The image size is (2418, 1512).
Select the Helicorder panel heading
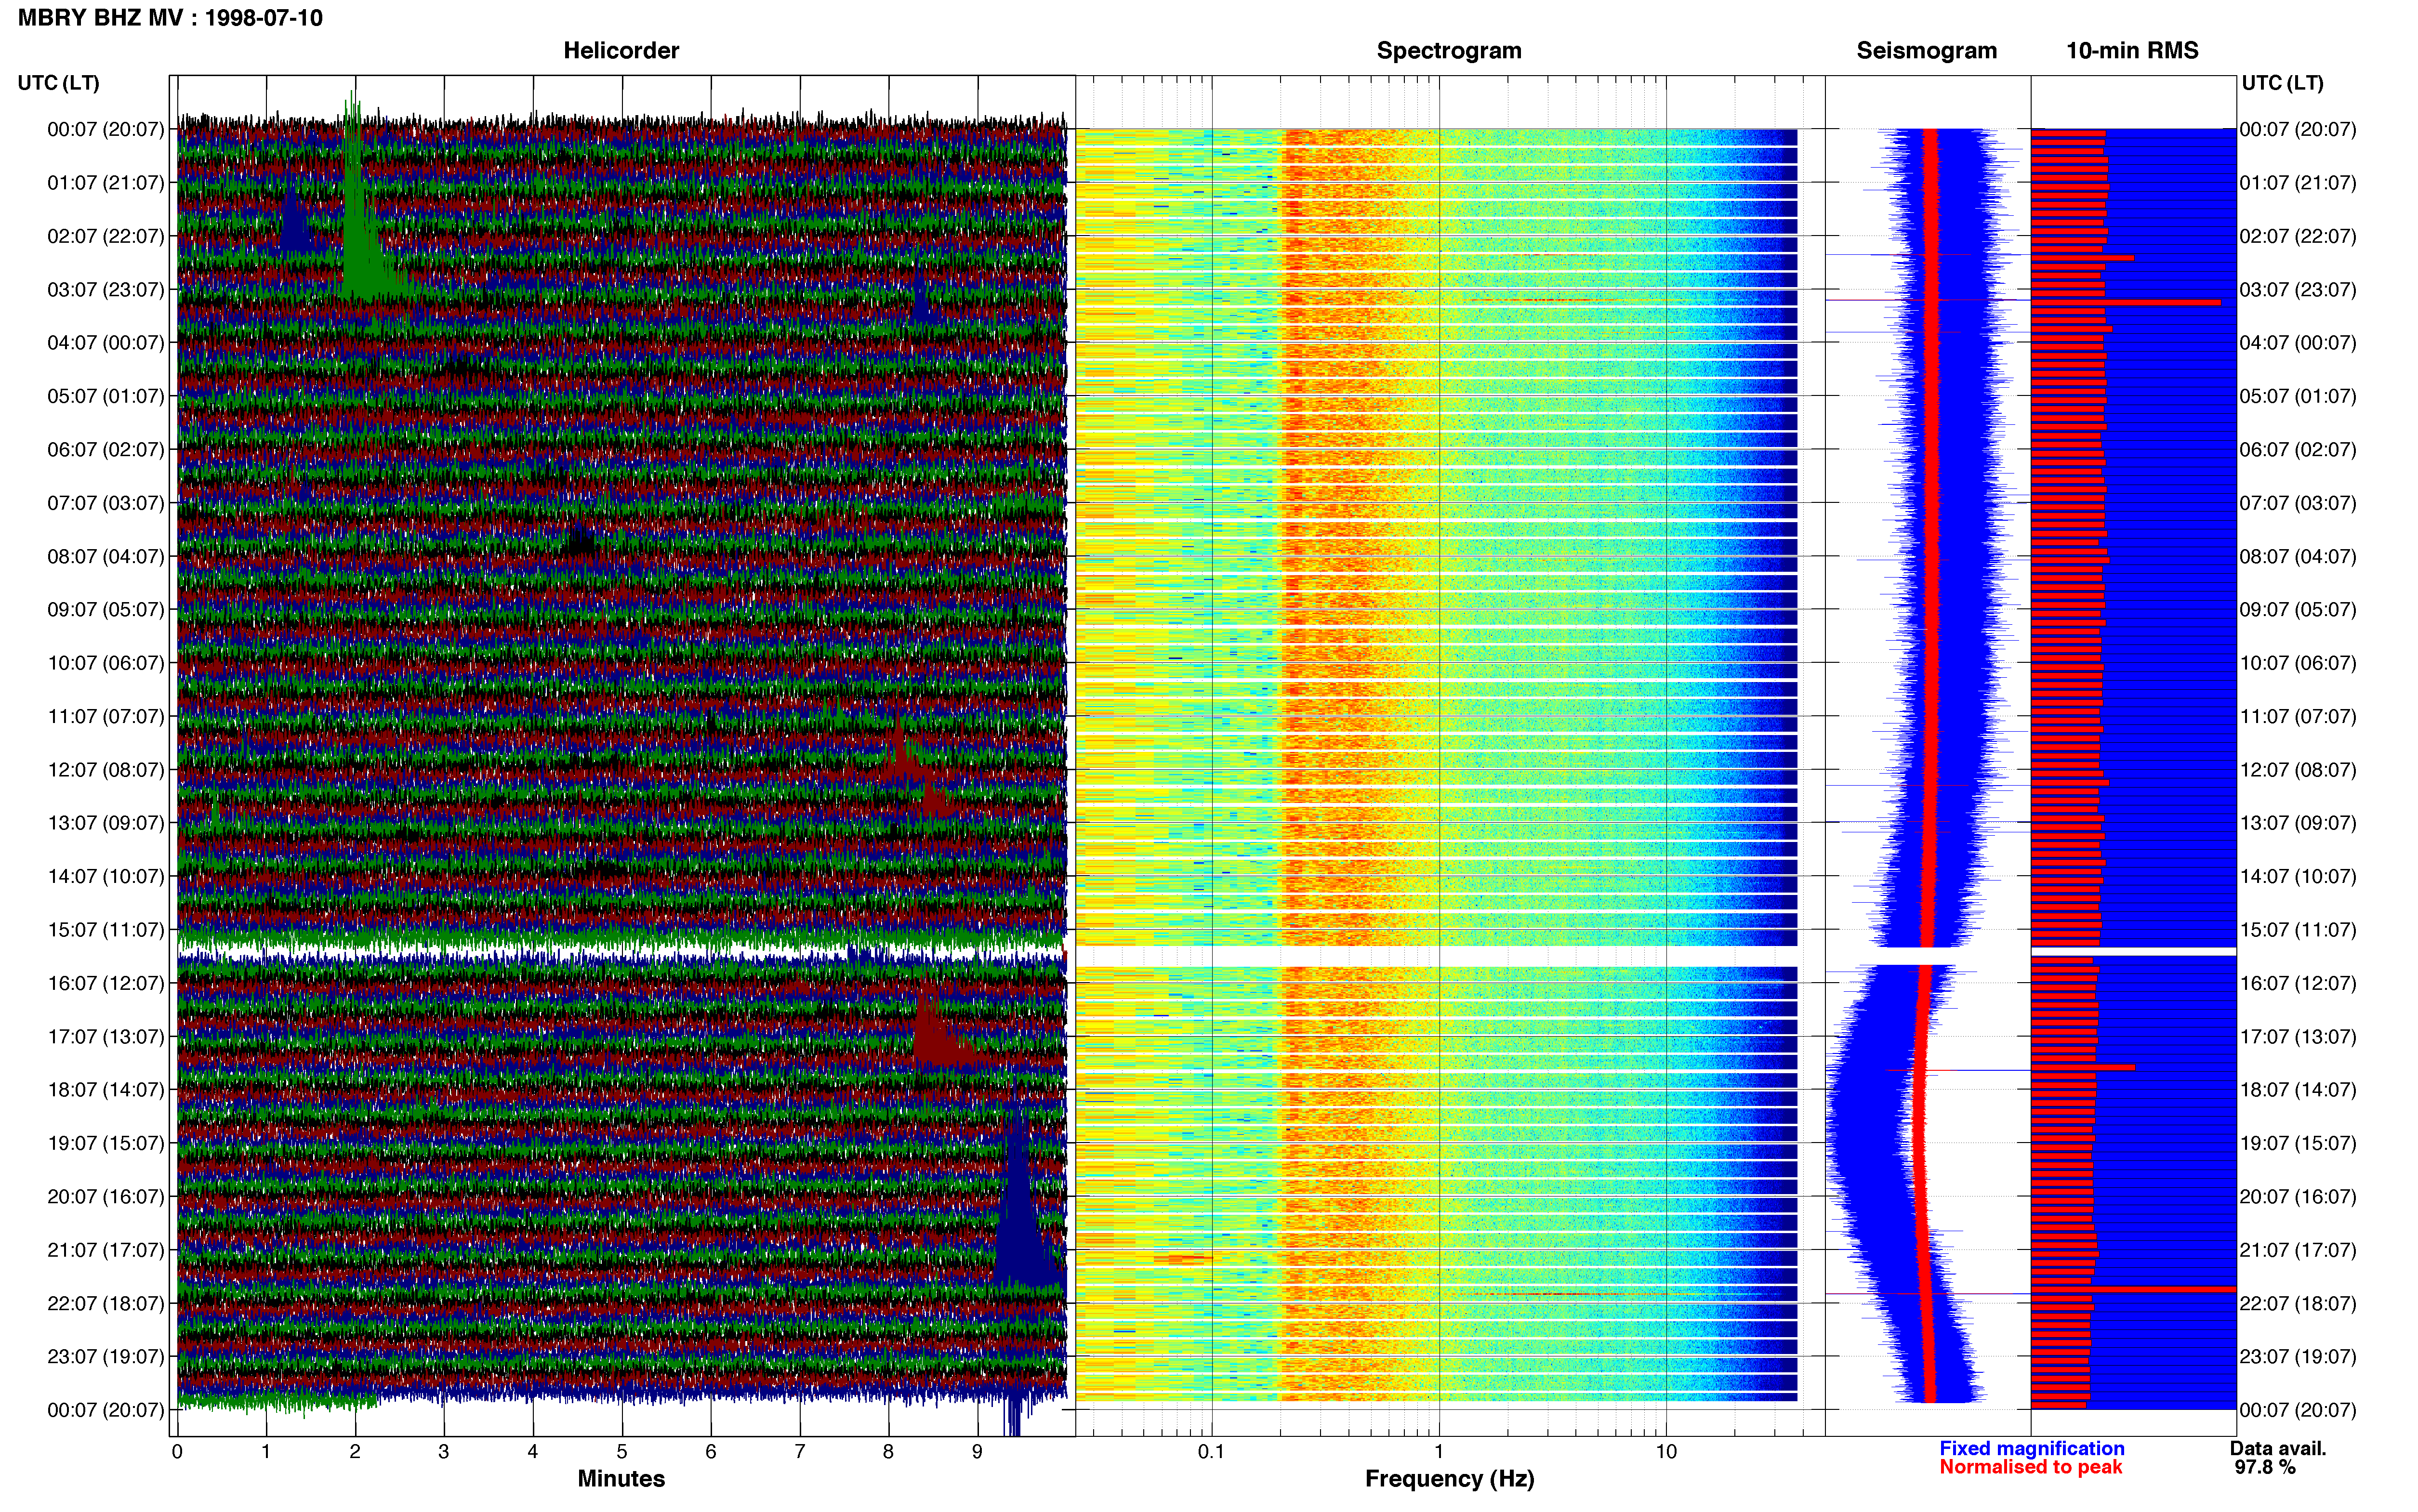click(x=621, y=50)
